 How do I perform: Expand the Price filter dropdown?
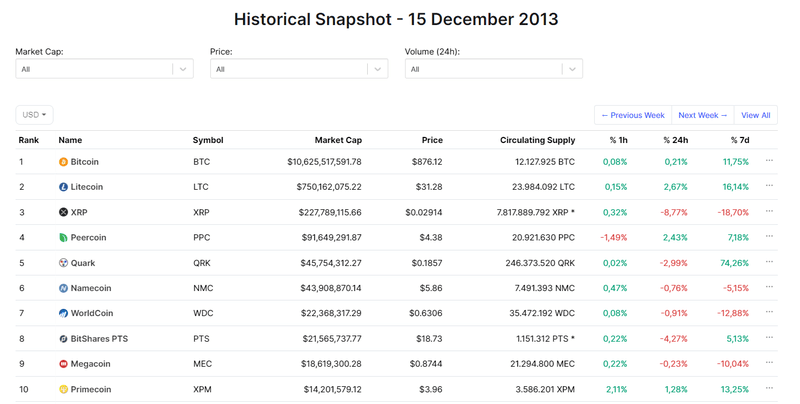pos(377,69)
